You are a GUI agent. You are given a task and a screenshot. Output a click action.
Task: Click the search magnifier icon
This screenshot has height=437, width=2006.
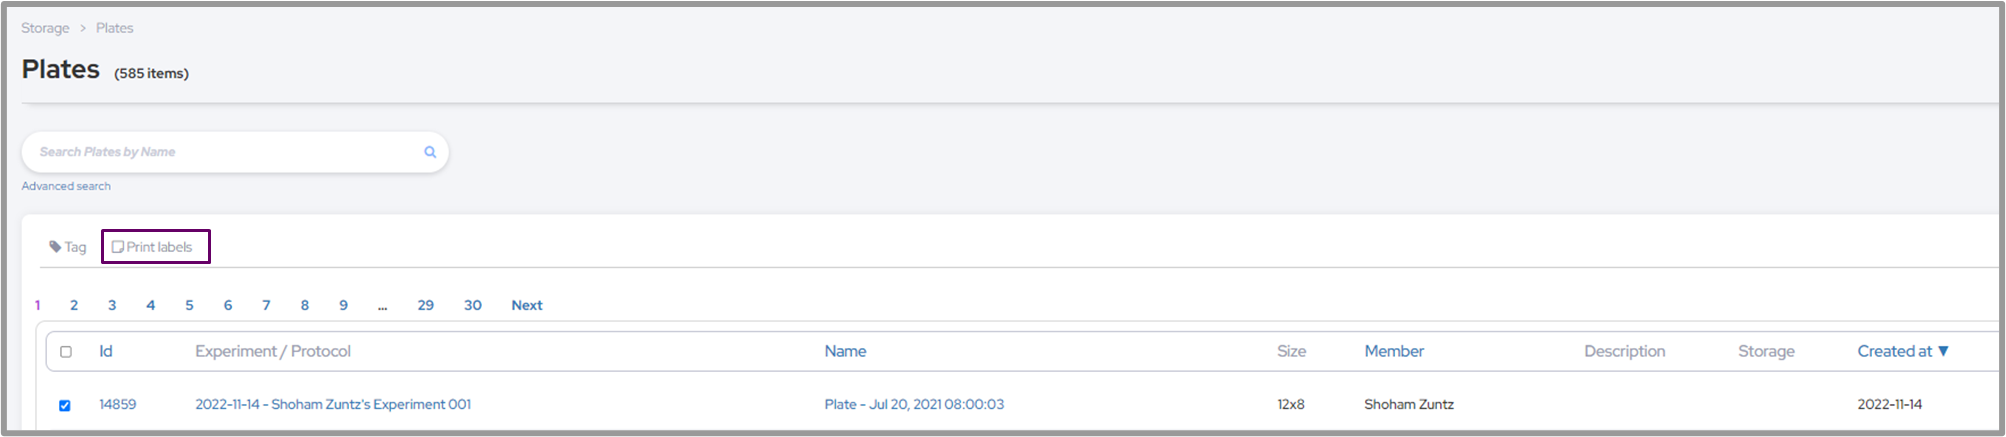point(430,152)
